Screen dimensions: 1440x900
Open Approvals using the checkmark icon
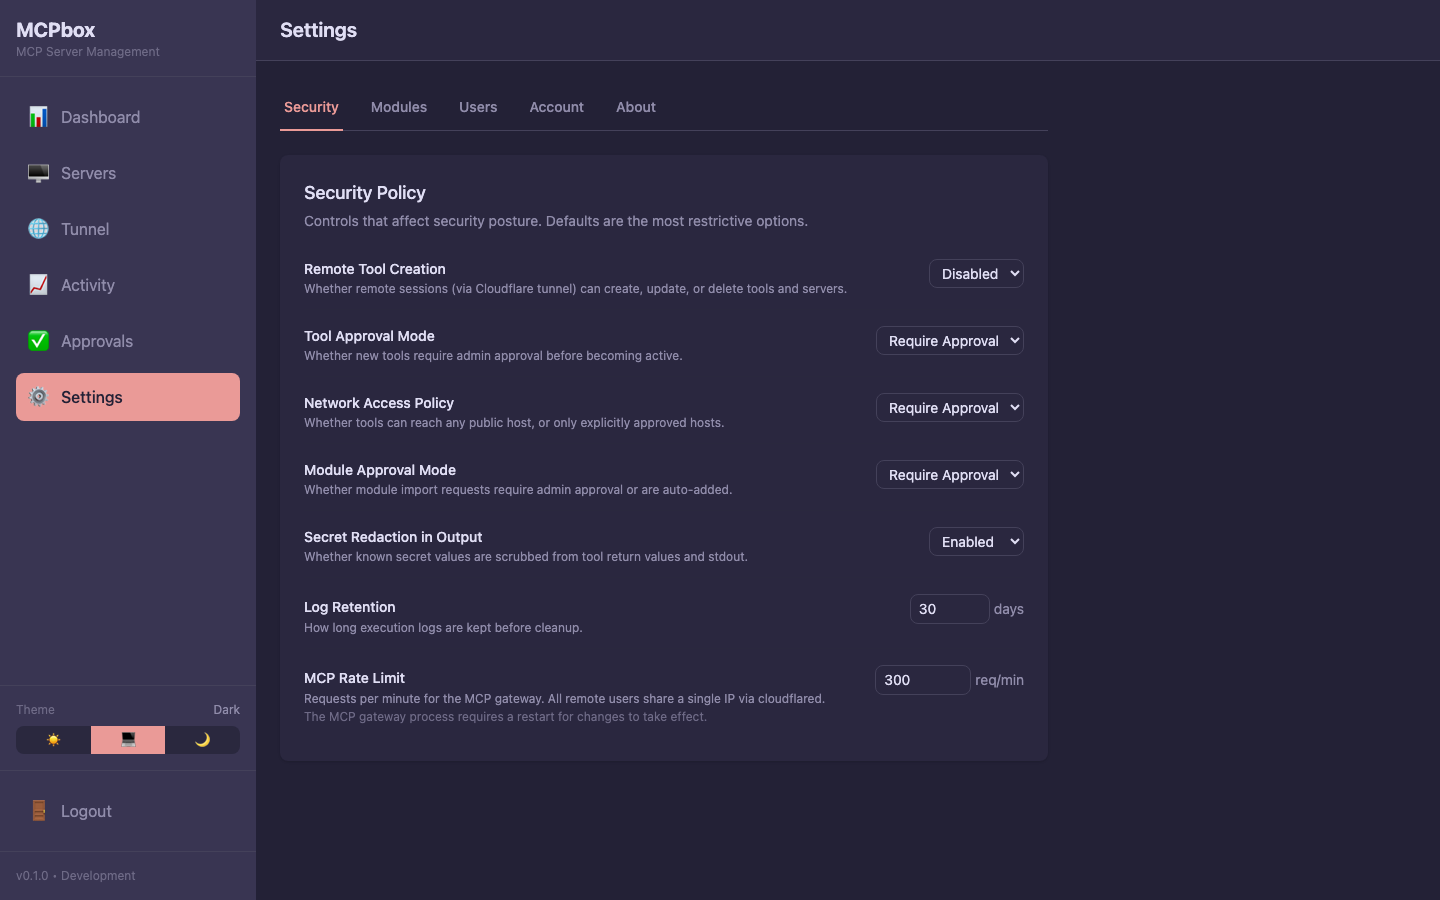[x=38, y=341]
